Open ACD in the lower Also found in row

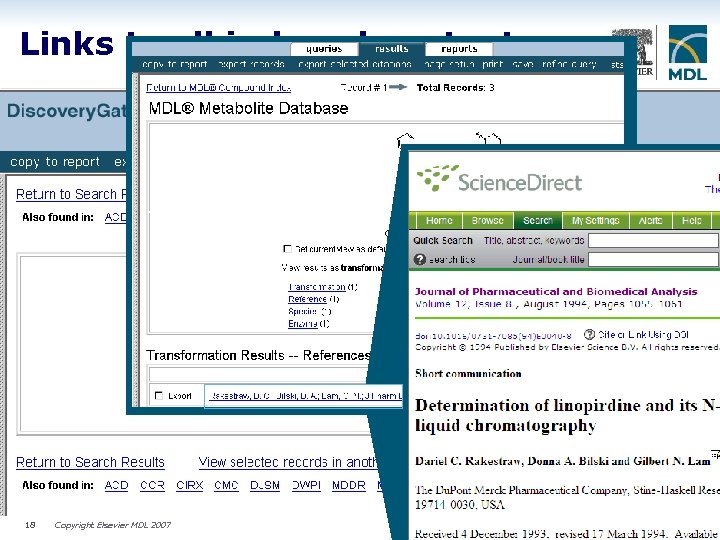(x=116, y=485)
